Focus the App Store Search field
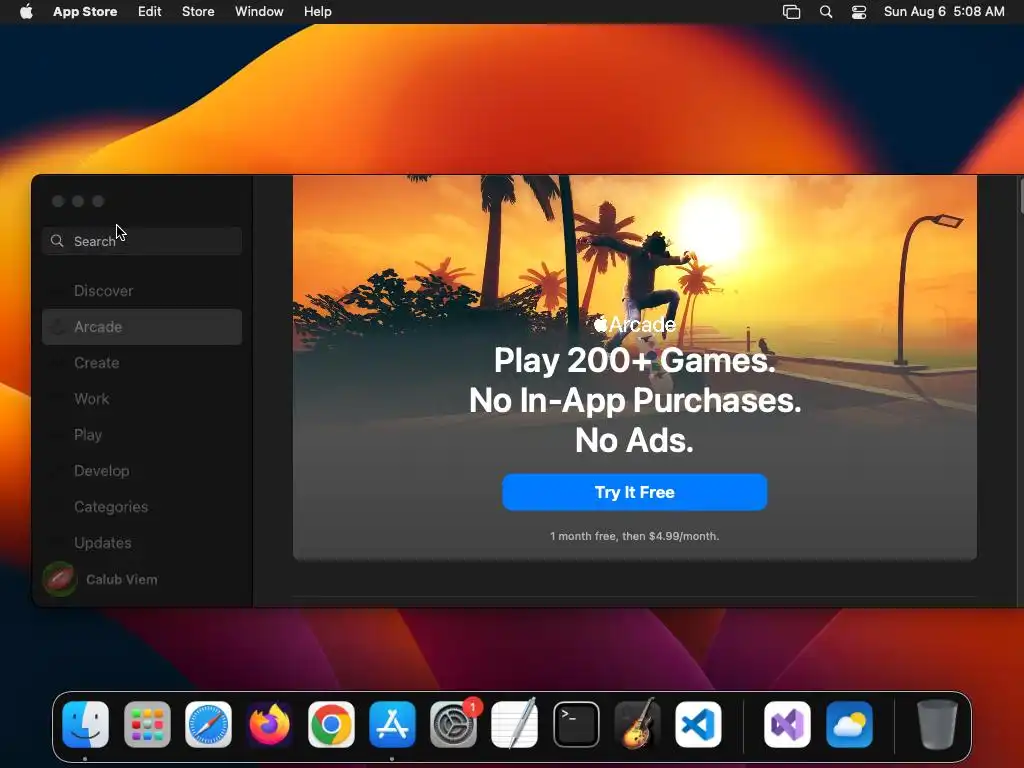Screen dimensions: 1024x768 tap(142, 241)
